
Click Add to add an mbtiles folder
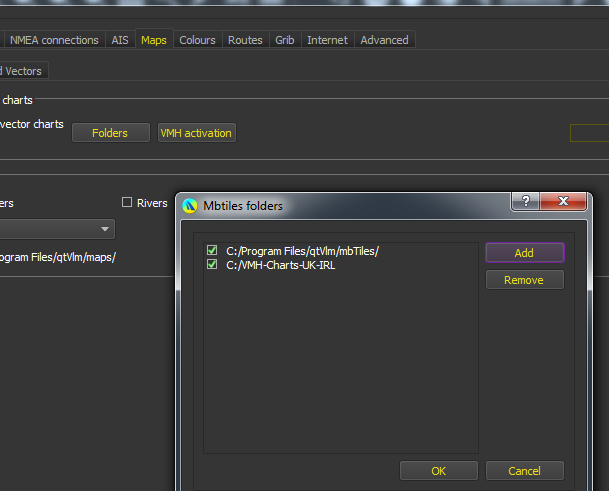[524, 253]
